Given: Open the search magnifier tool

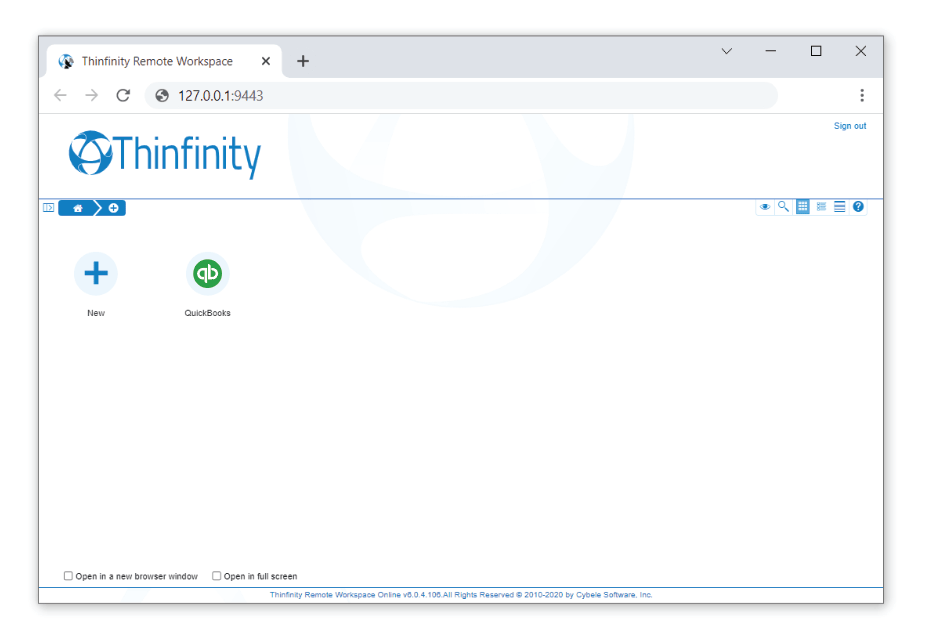Looking at the screenshot, I should coord(783,207).
